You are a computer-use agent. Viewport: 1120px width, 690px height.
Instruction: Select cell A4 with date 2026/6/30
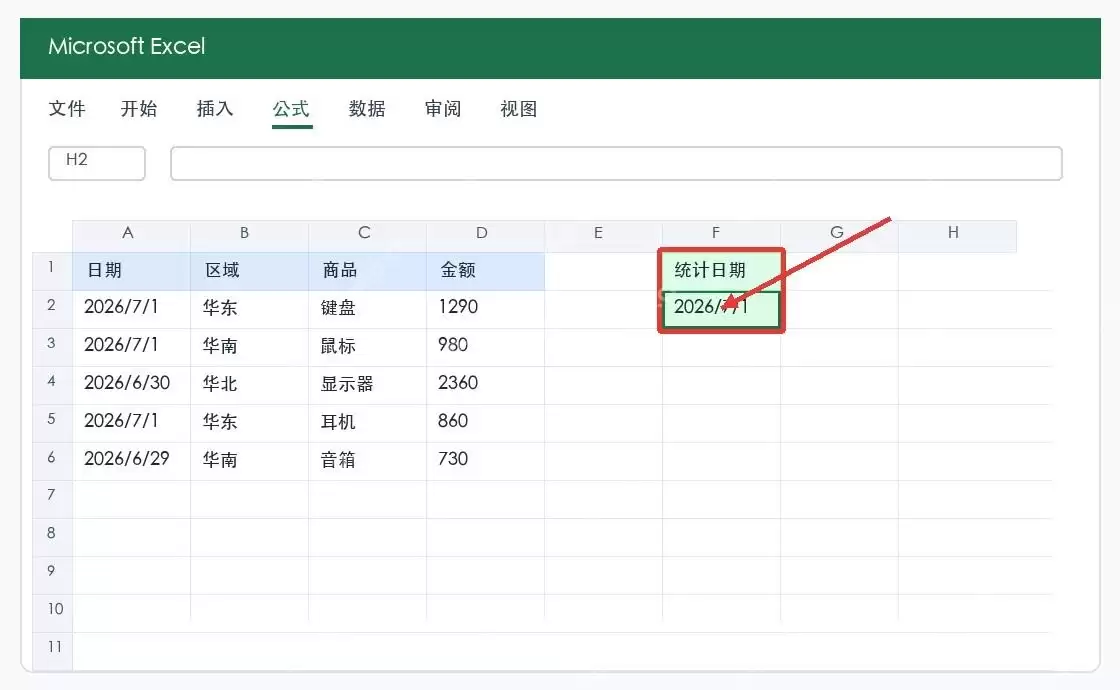(131, 385)
